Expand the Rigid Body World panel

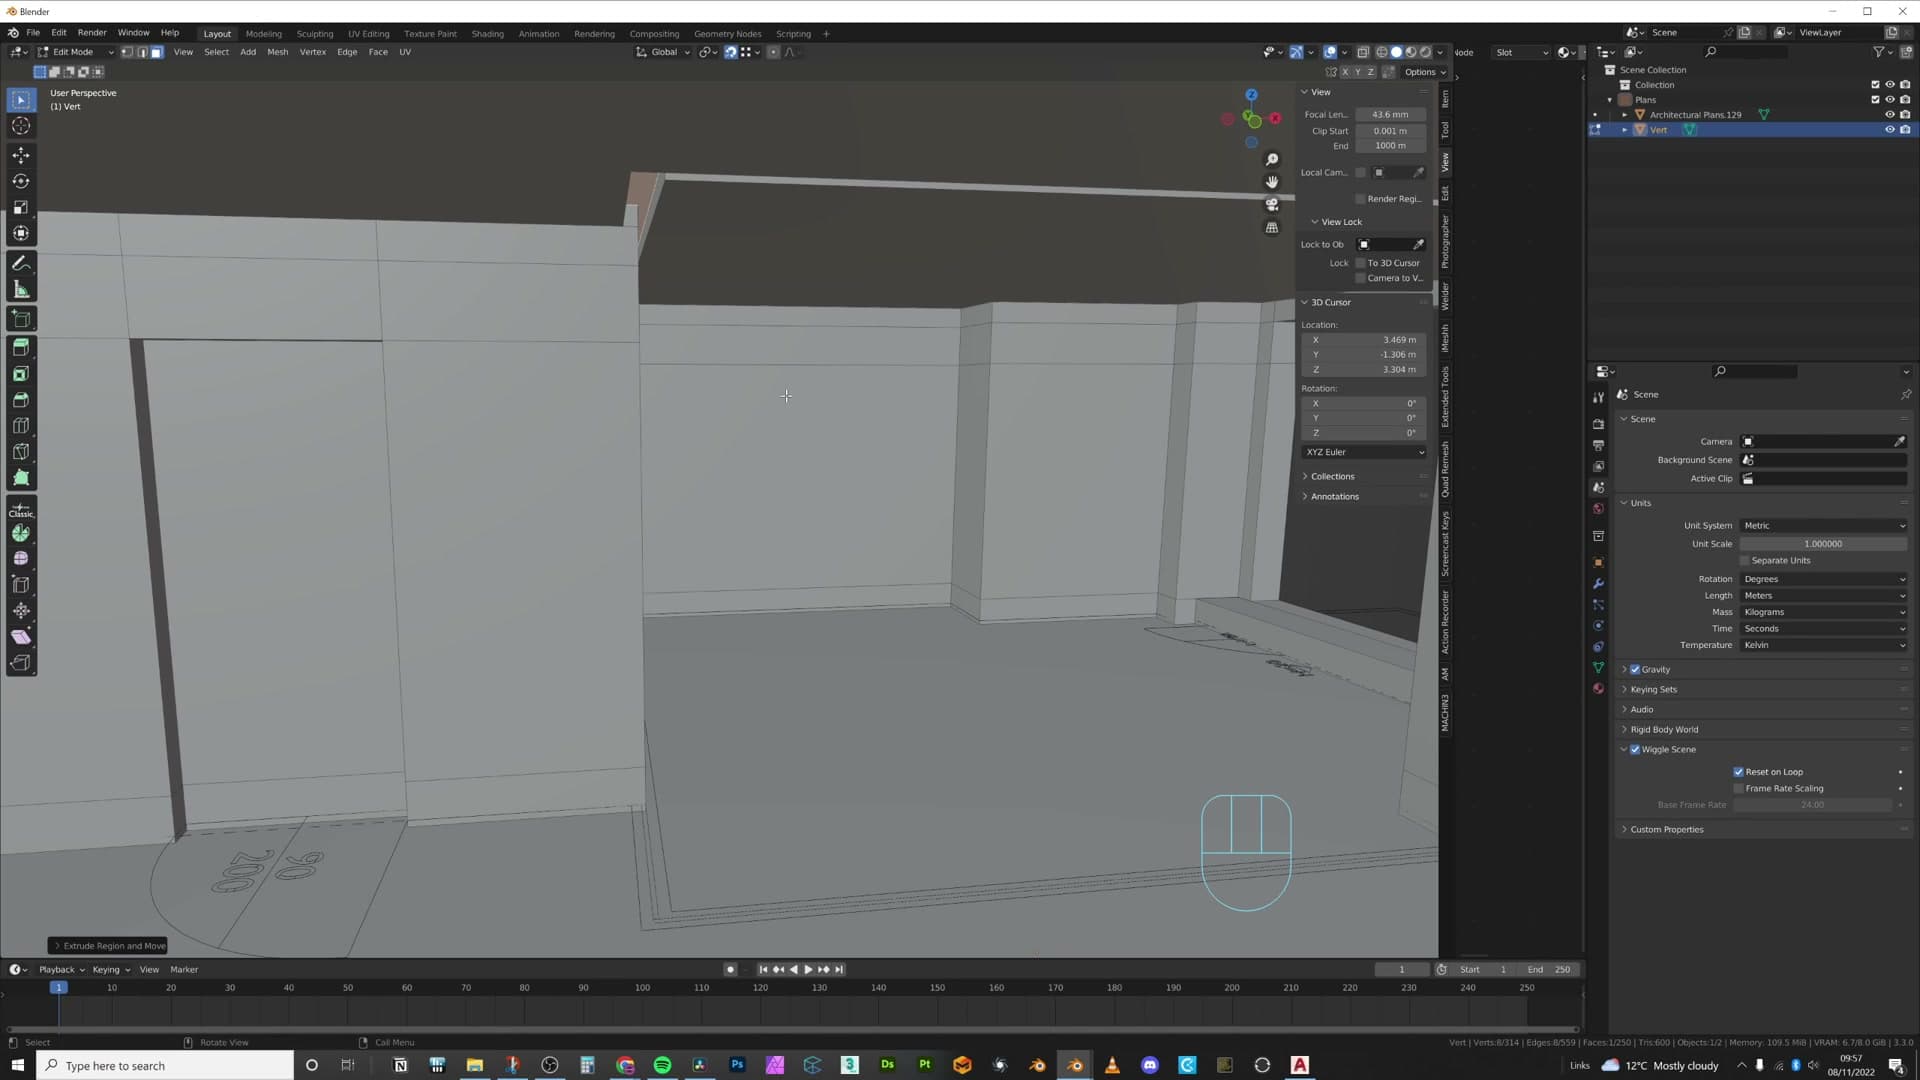pos(1664,730)
